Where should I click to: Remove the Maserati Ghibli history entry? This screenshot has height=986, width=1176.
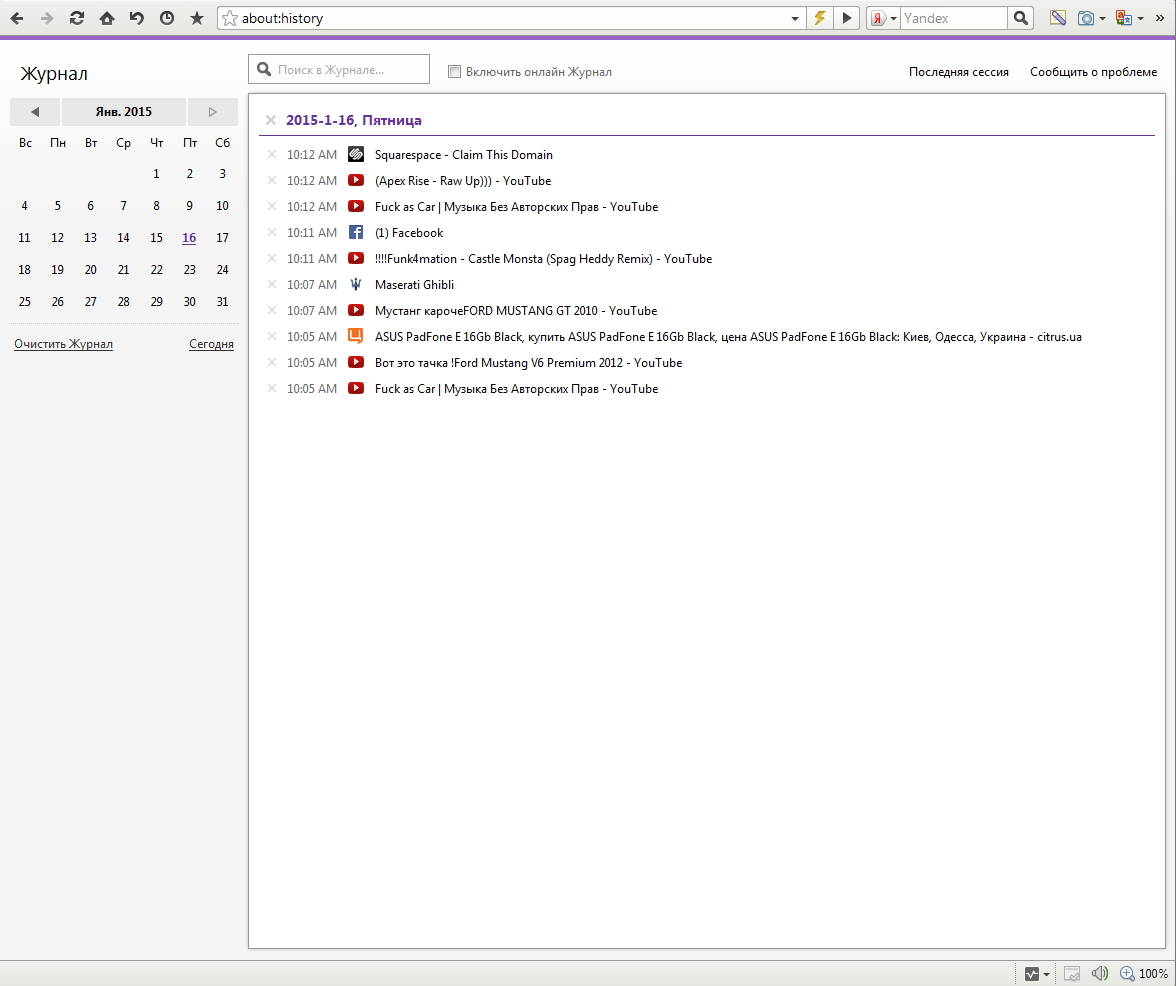click(x=272, y=284)
